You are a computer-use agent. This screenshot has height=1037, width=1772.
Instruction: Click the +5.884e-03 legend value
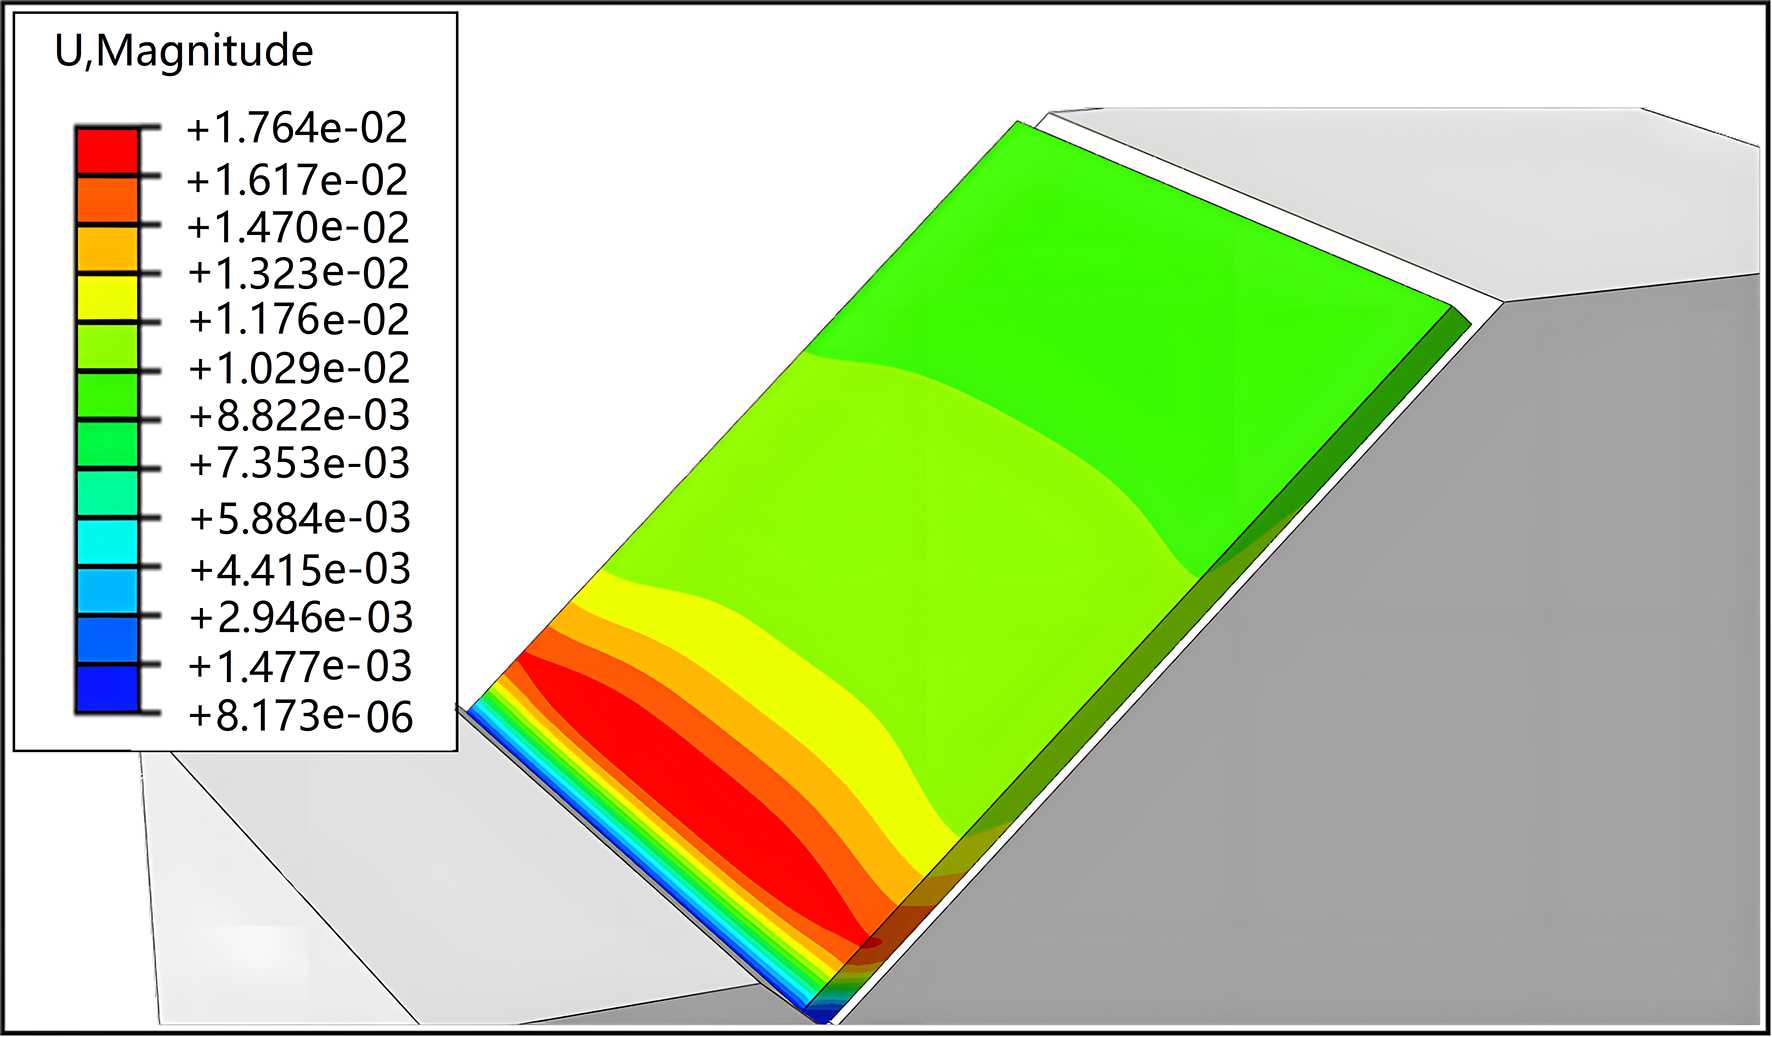[x=300, y=519]
